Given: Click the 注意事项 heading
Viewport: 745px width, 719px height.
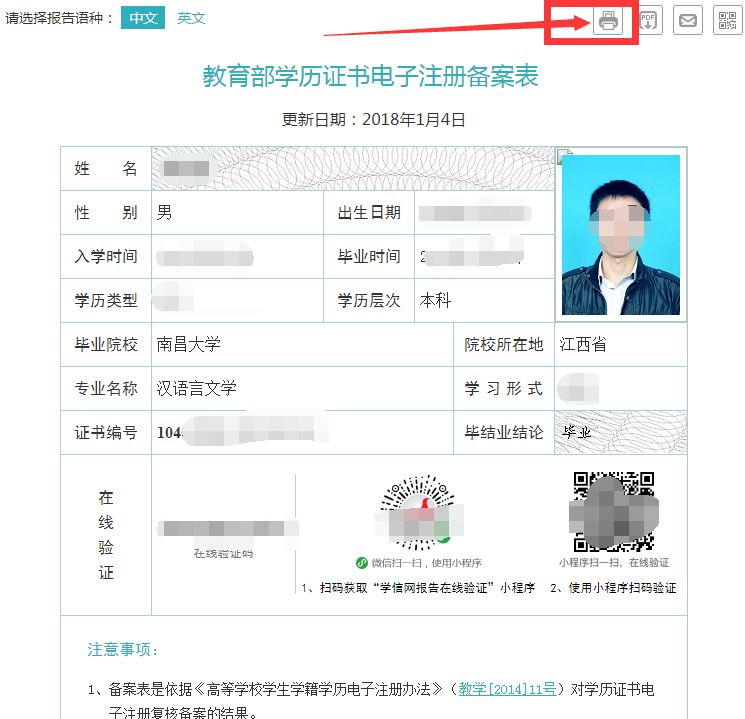Looking at the screenshot, I should (124, 650).
